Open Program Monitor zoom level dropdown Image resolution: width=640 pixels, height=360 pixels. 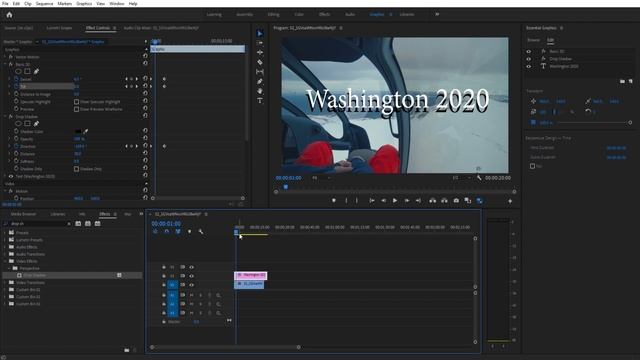pyautogui.click(x=321, y=178)
